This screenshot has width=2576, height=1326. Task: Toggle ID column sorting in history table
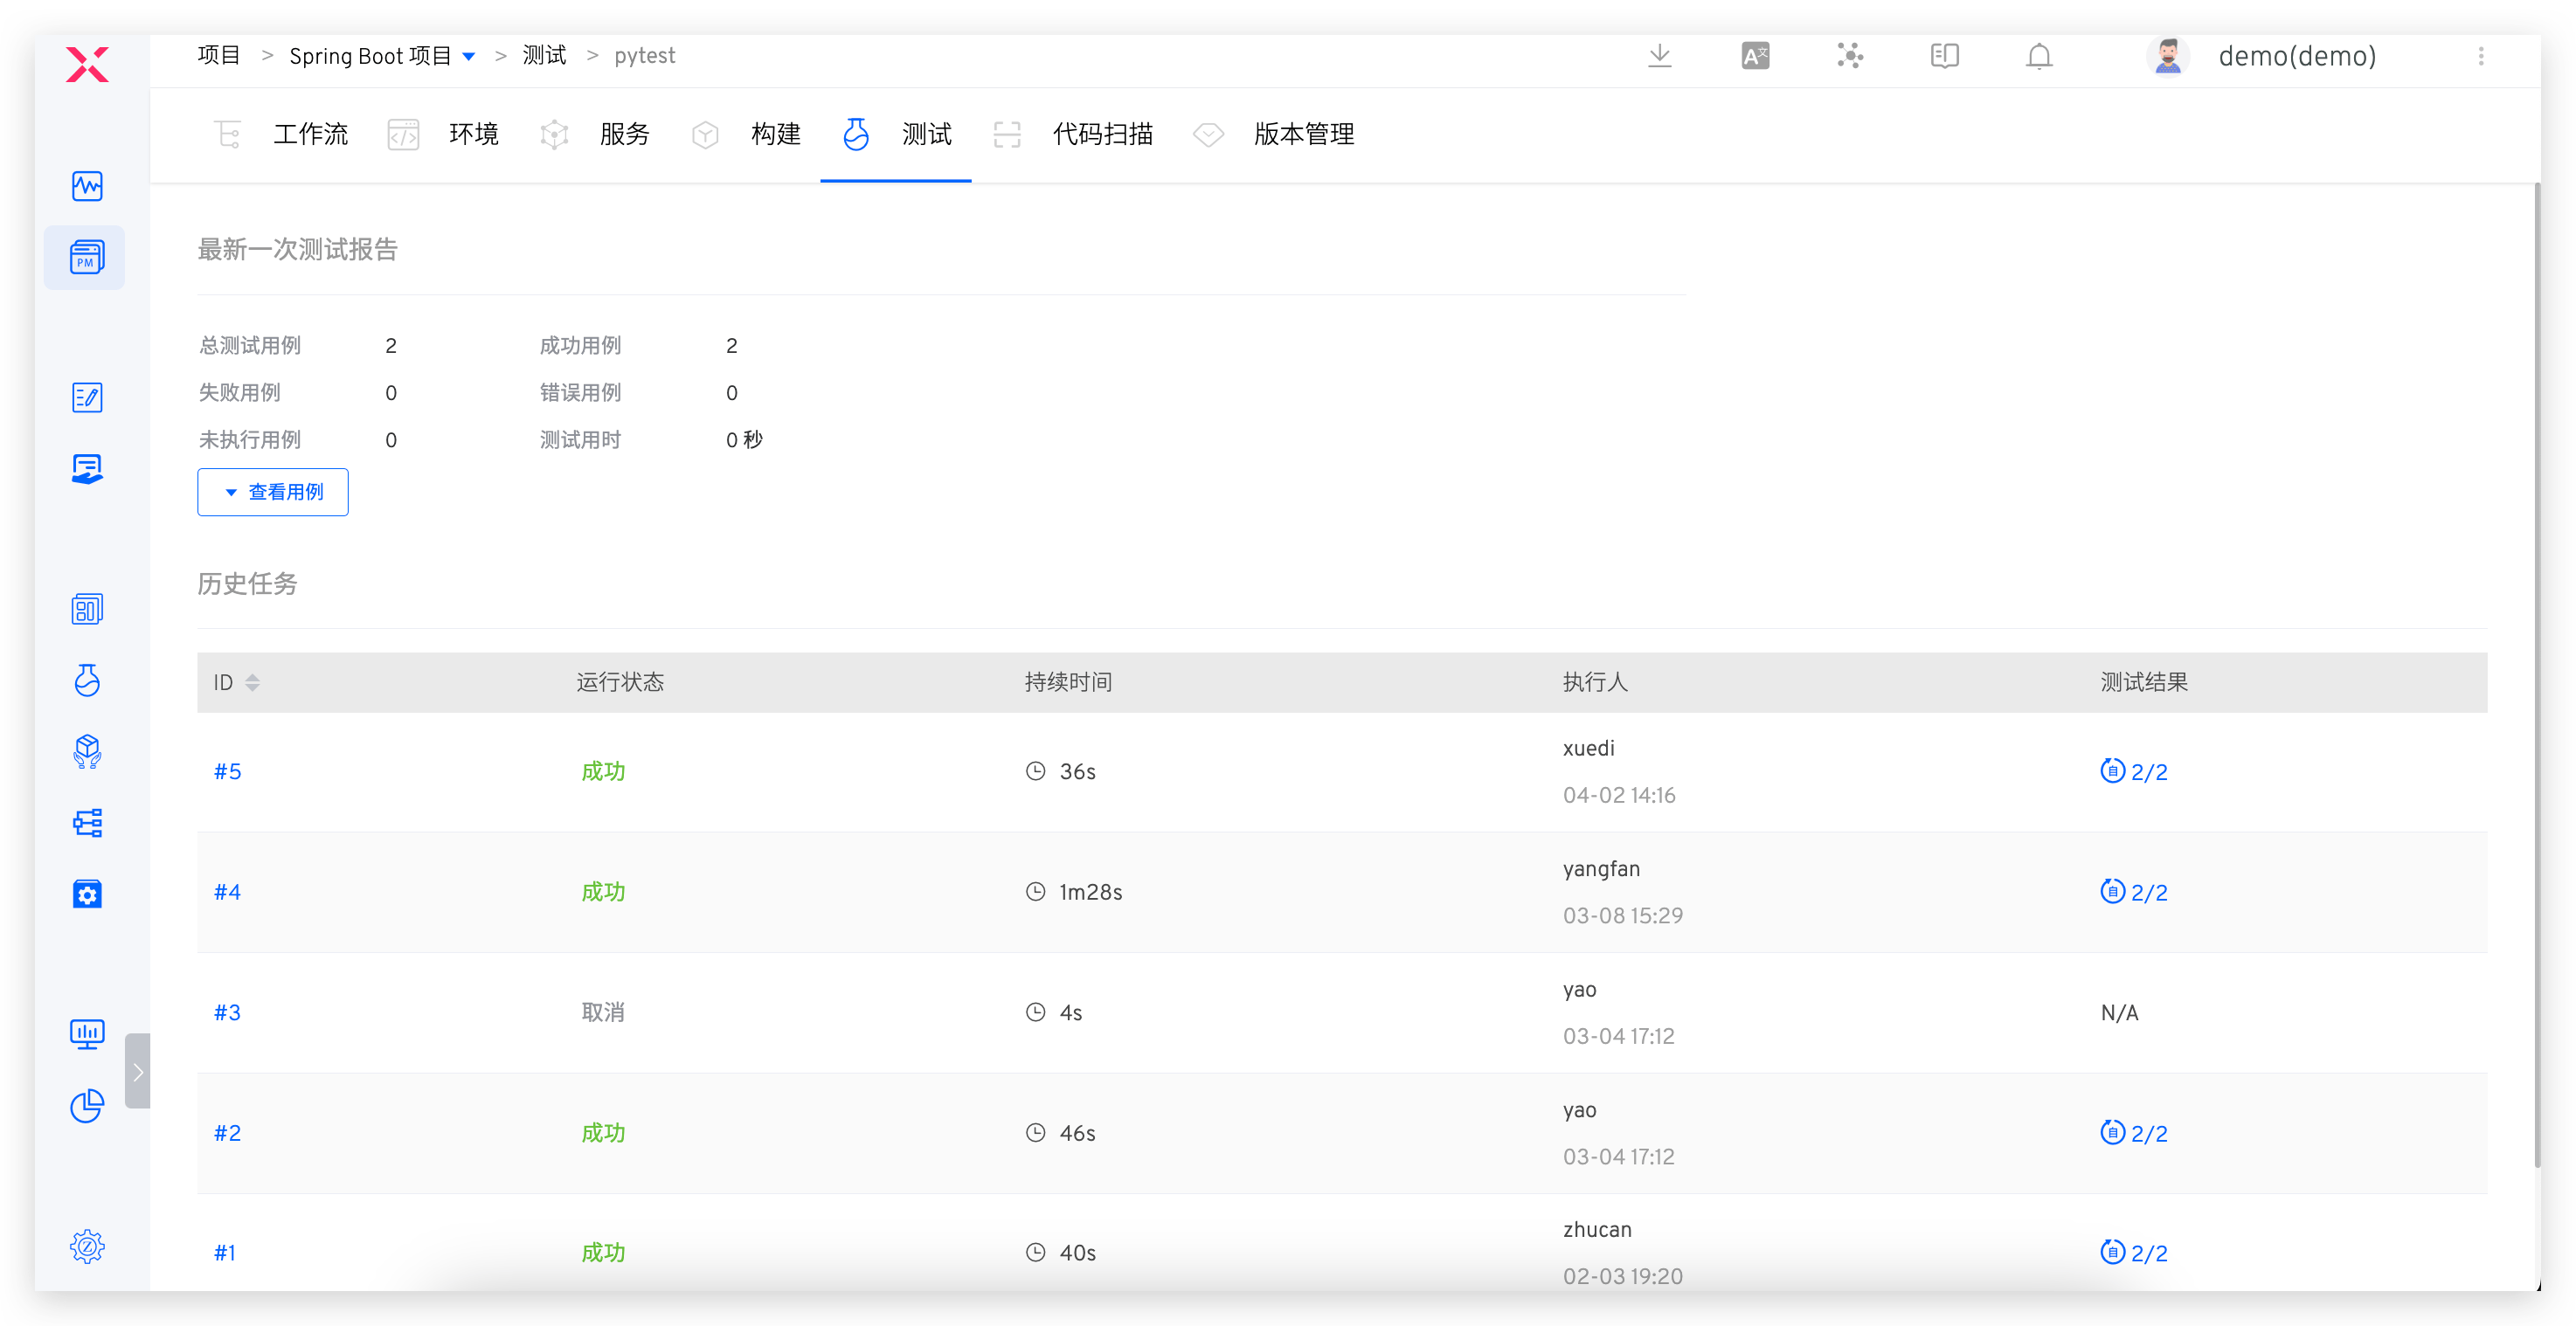pyautogui.click(x=252, y=682)
